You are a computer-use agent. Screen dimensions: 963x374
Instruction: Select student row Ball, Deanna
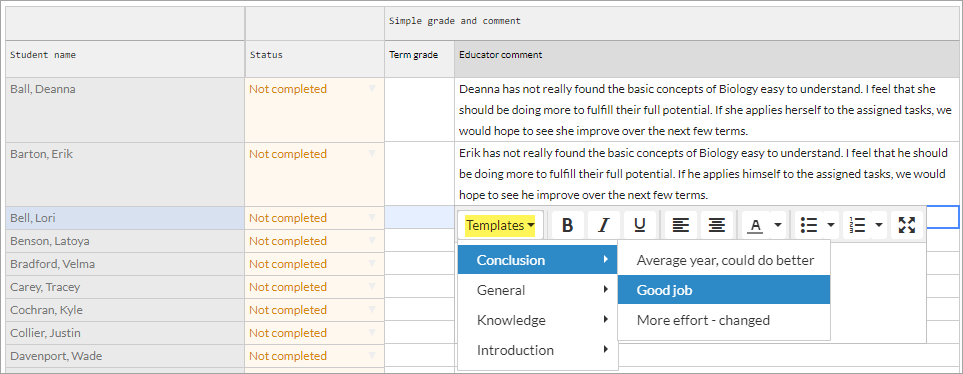[125, 110]
